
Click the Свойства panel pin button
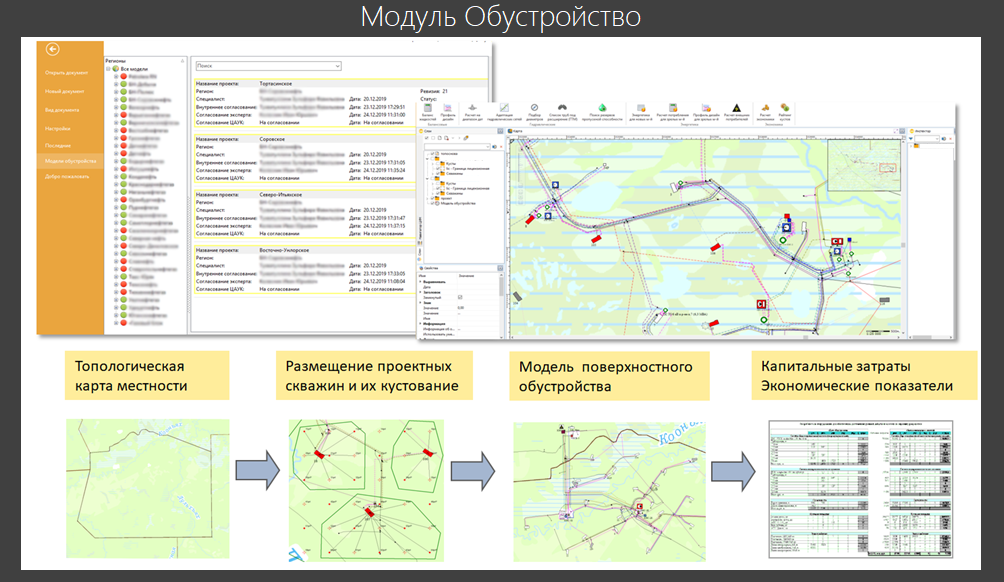pyautogui.click(x=500, y=268)
